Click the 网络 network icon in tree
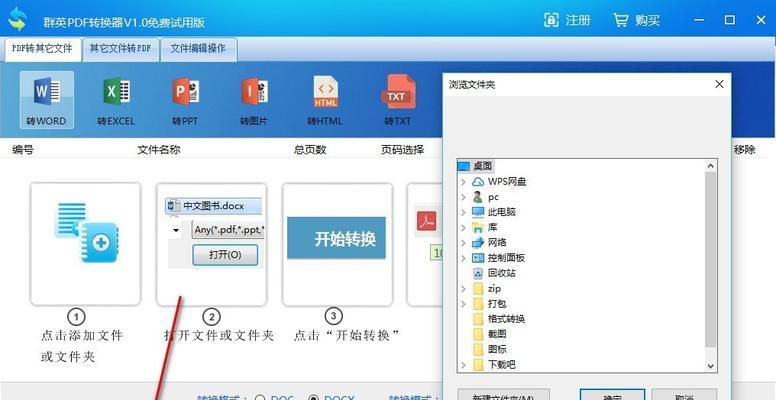776x400 pixels. 478,243
